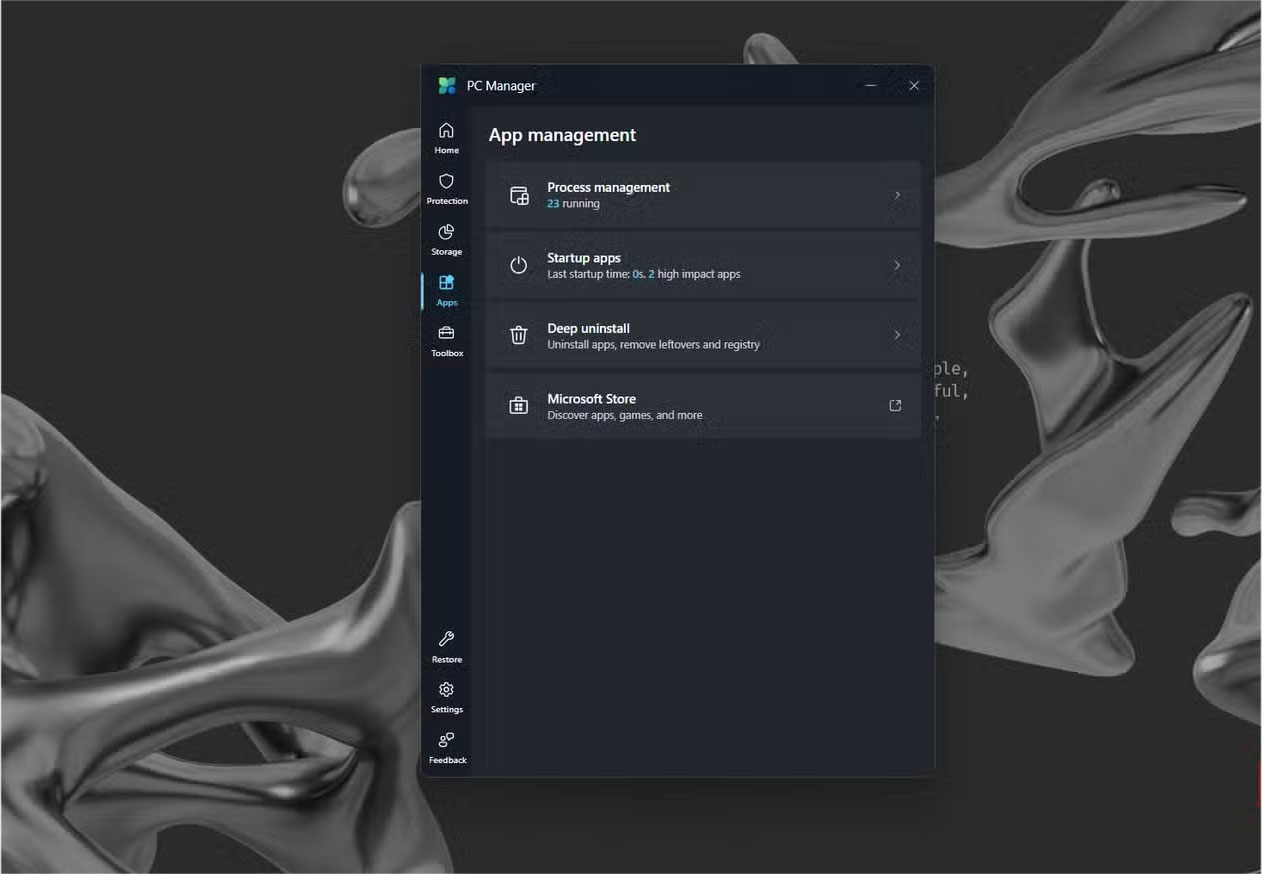The width and height of the screenshot is (1262, 874).
Task: Click the PC Manager logo in the titlebar
Action: coord(447,85)
